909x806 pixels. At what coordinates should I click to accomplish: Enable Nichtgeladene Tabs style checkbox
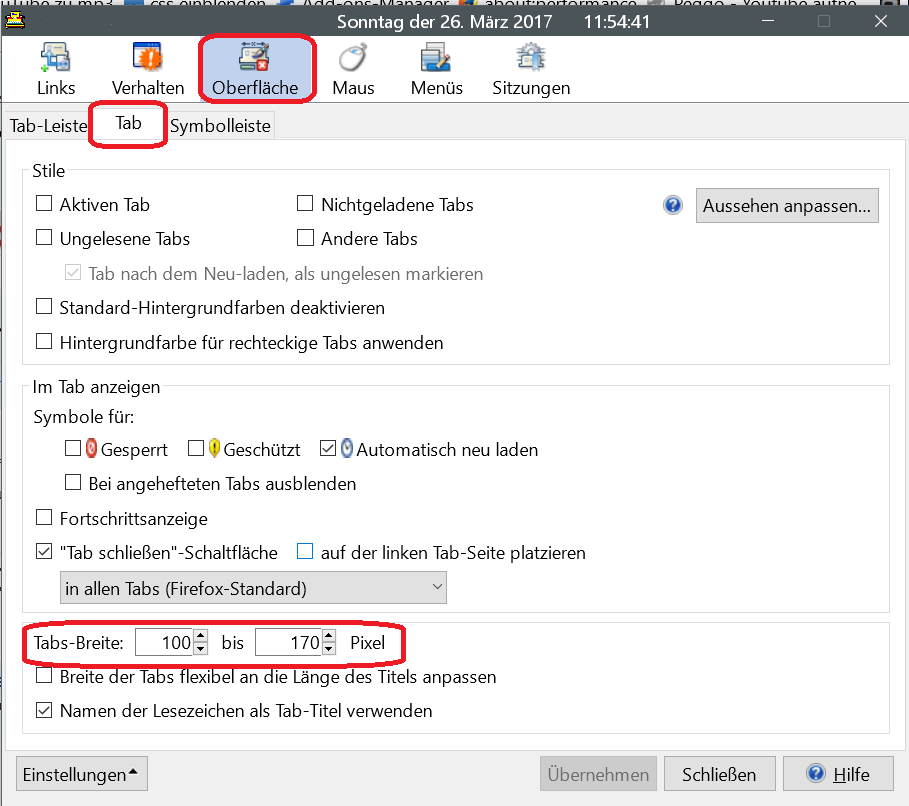(305, 204)
